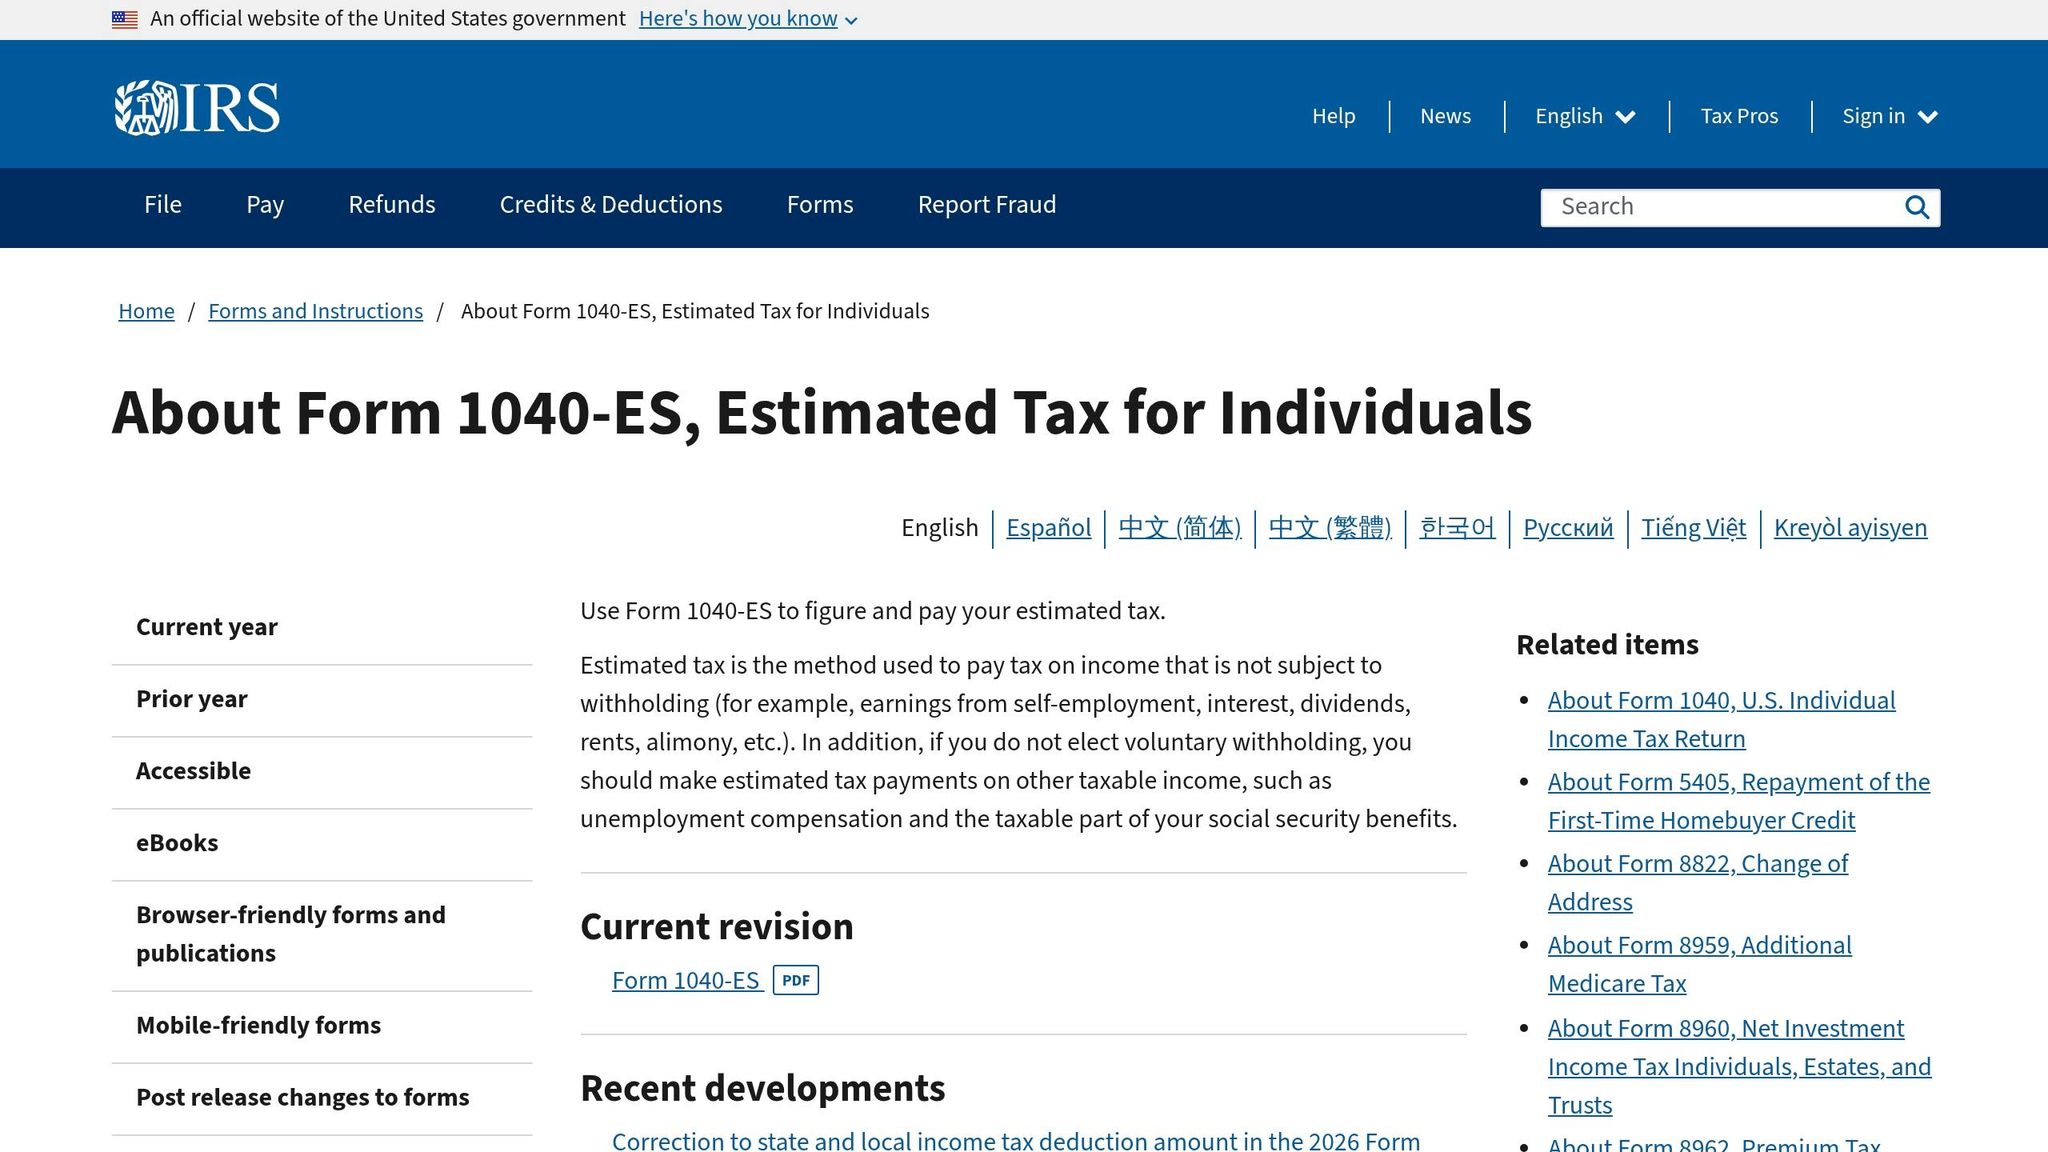
Task: Switch page language to Español
Action: point(1048,528)
